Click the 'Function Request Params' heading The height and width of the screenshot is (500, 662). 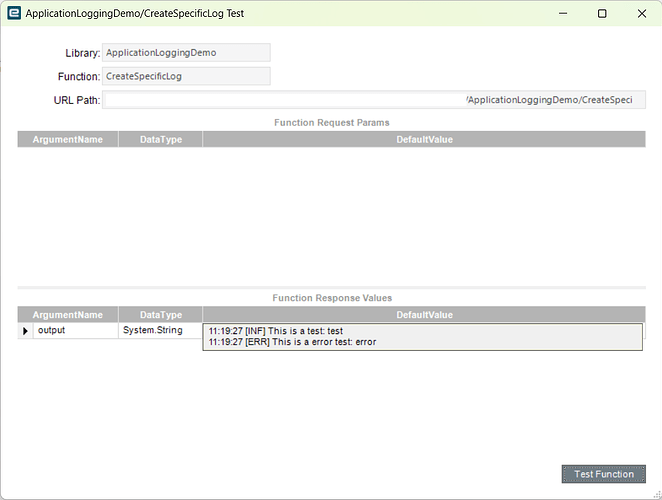tap(332, 122)
